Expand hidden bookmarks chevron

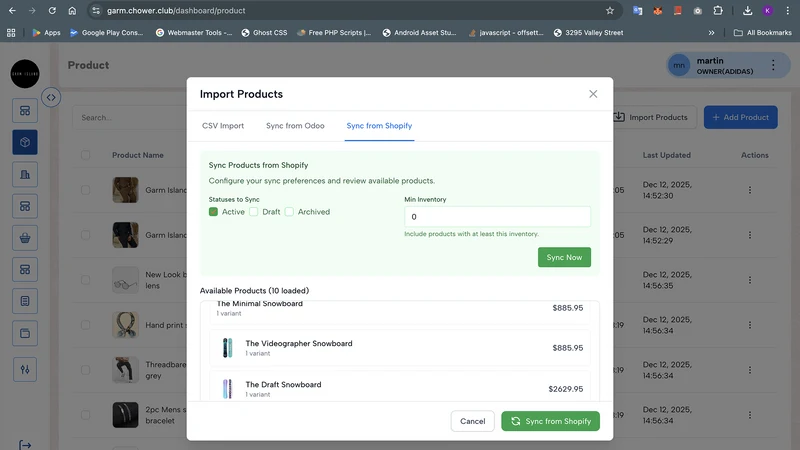(x=711, y=33)
